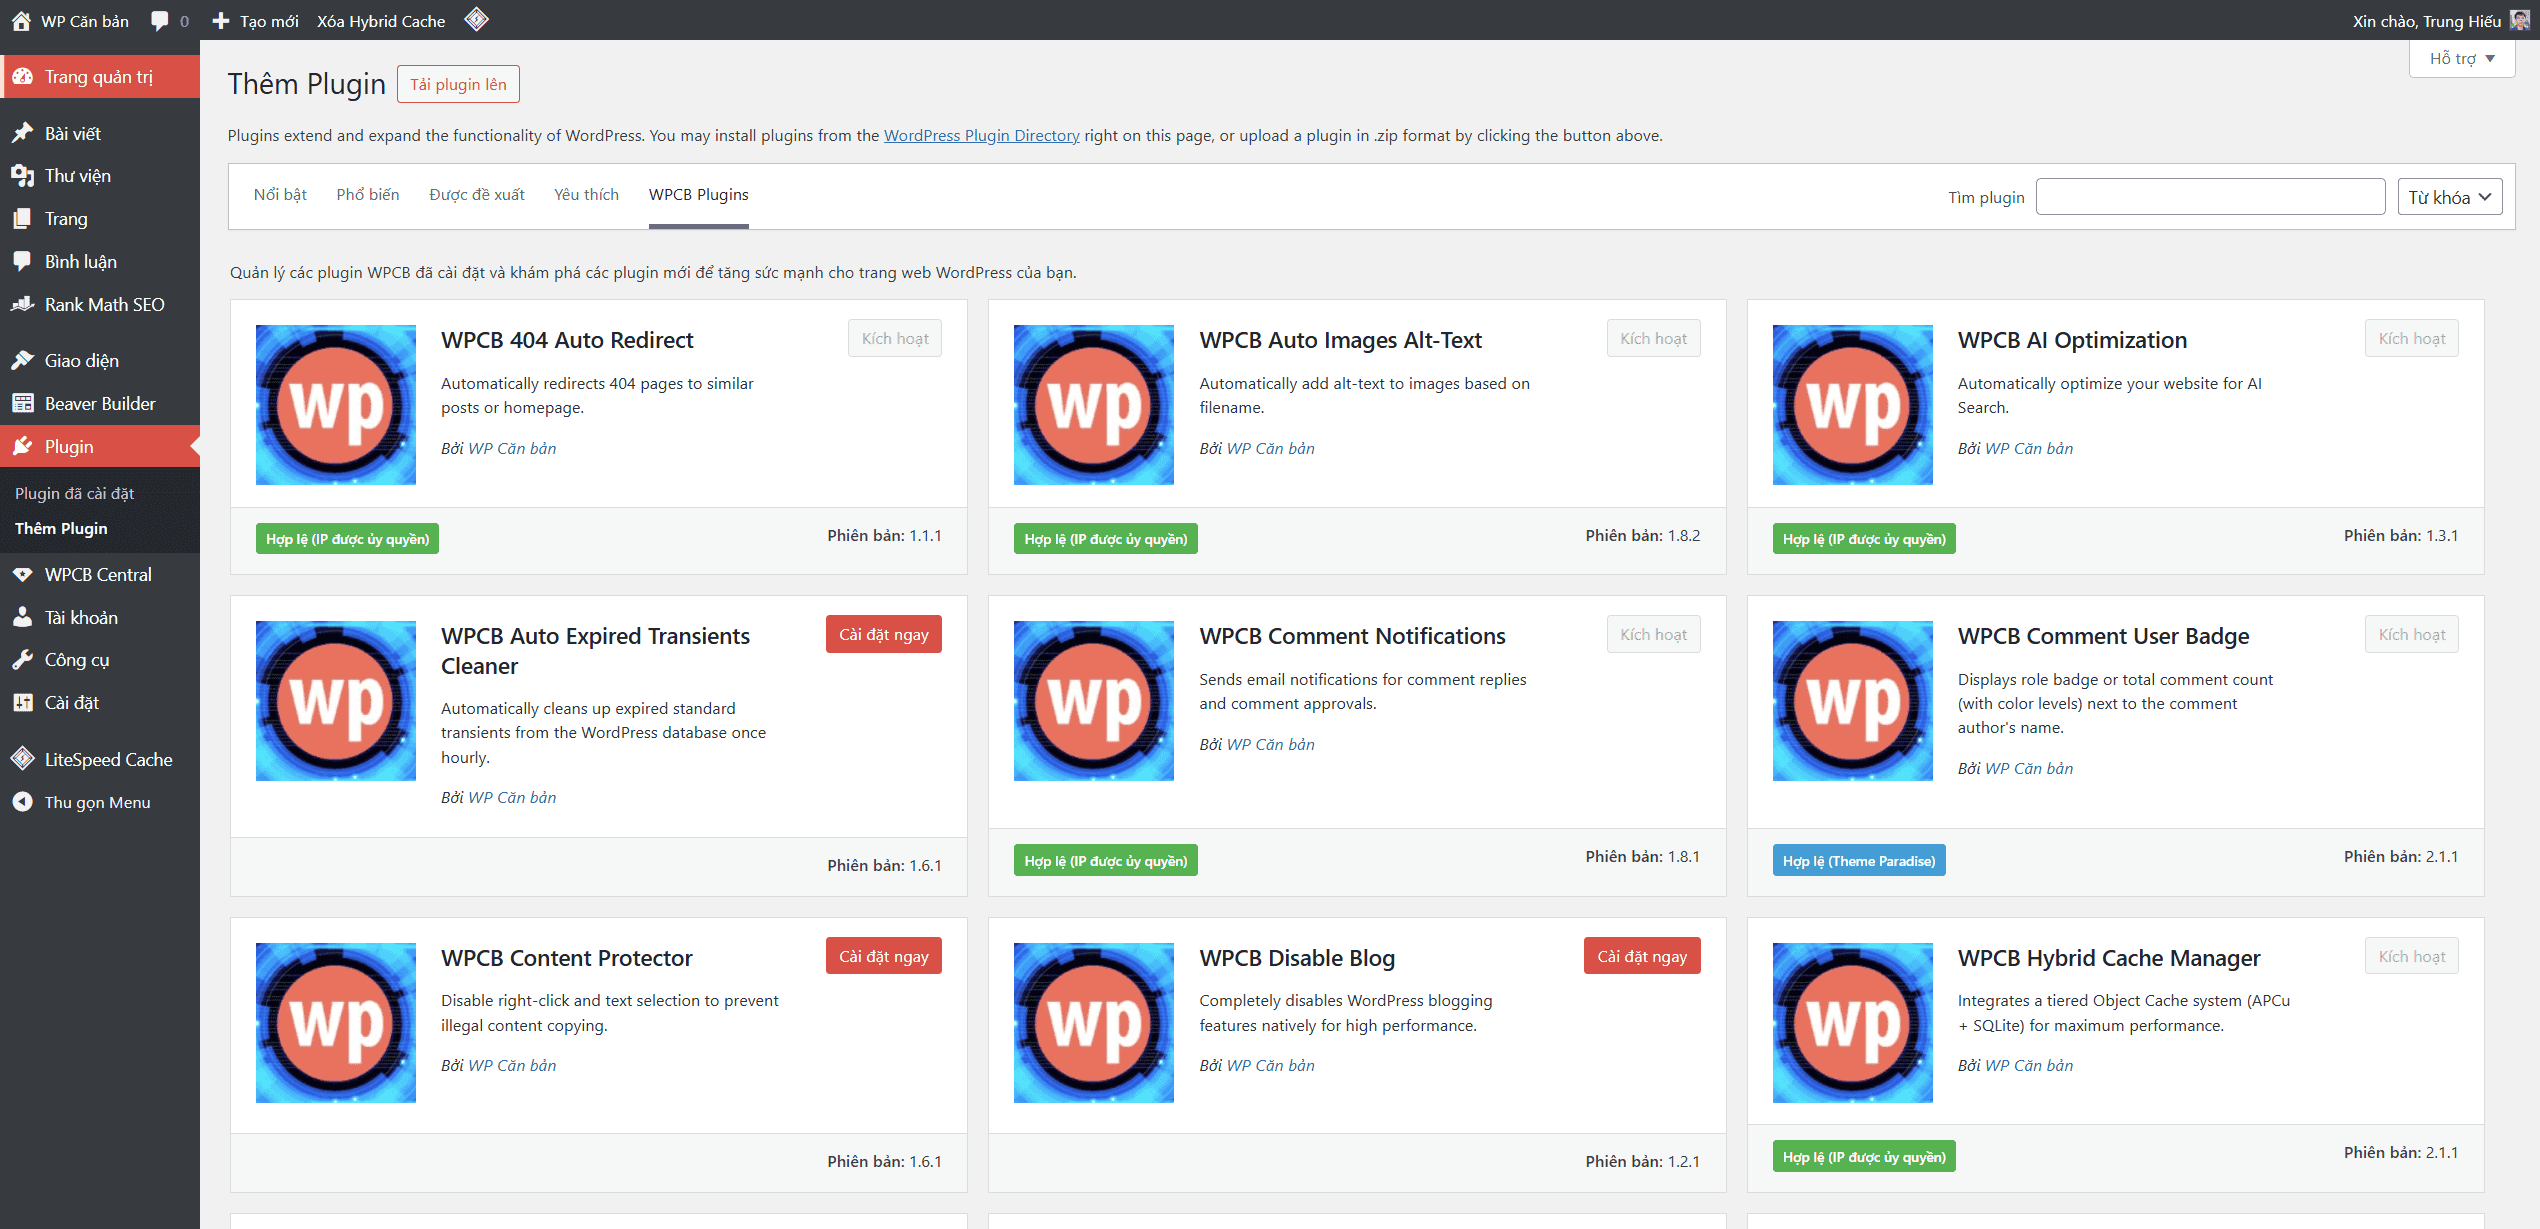Install WPCB Content Protector with Cài đặt ngay
The height and width of the screenshot is (1229, 2540).
(x=884, y=956)
